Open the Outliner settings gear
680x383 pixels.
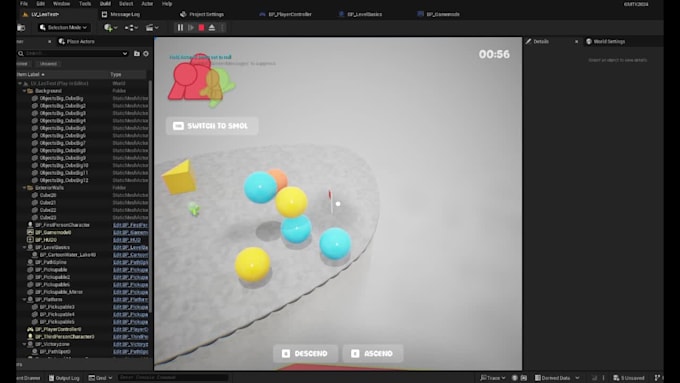[x=146, y=53]
